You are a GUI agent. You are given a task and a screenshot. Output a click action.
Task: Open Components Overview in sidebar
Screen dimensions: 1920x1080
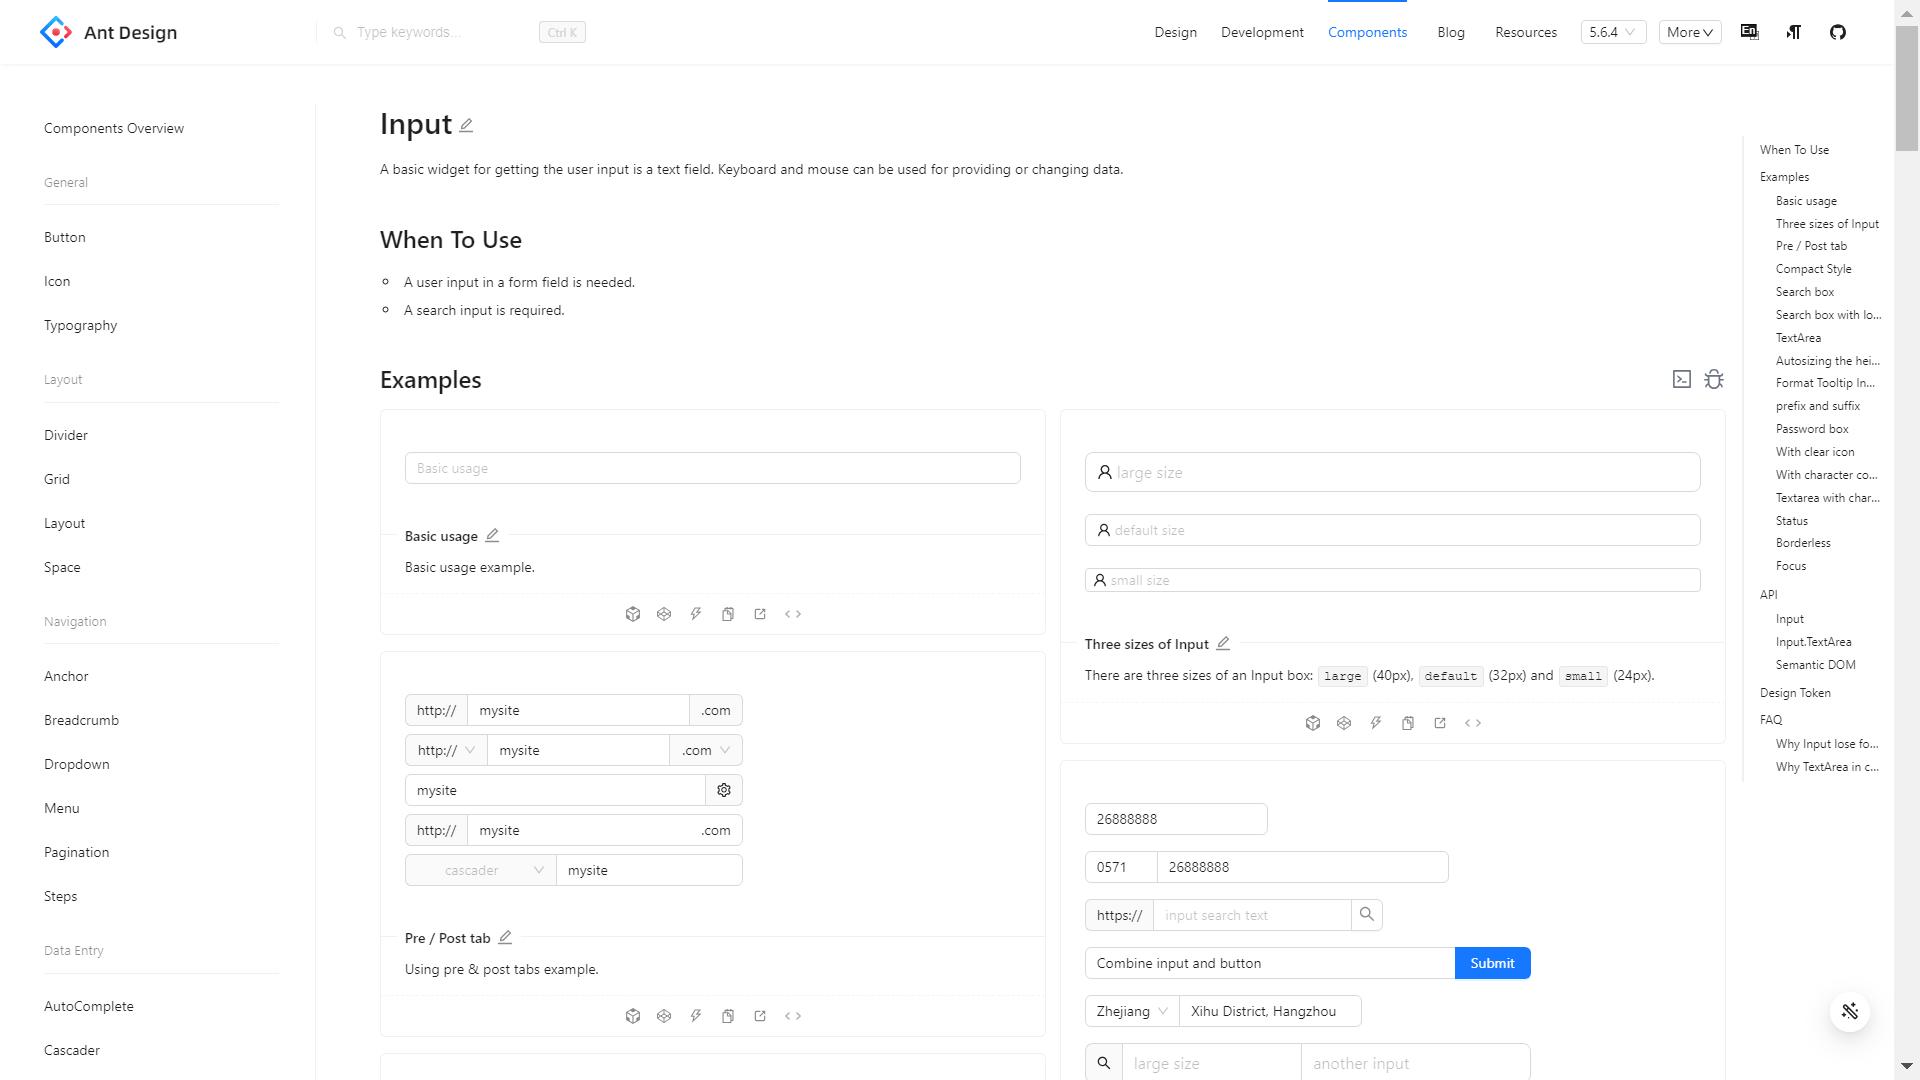click(x=114, y=128)
